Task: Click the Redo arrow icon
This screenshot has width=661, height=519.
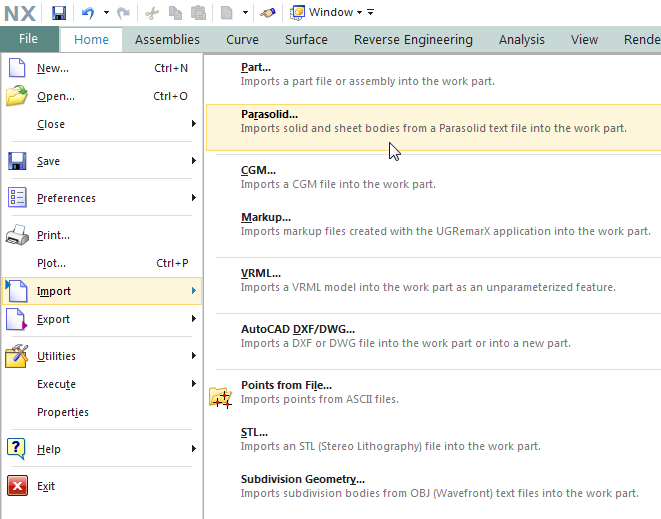Action: (123, 13)
